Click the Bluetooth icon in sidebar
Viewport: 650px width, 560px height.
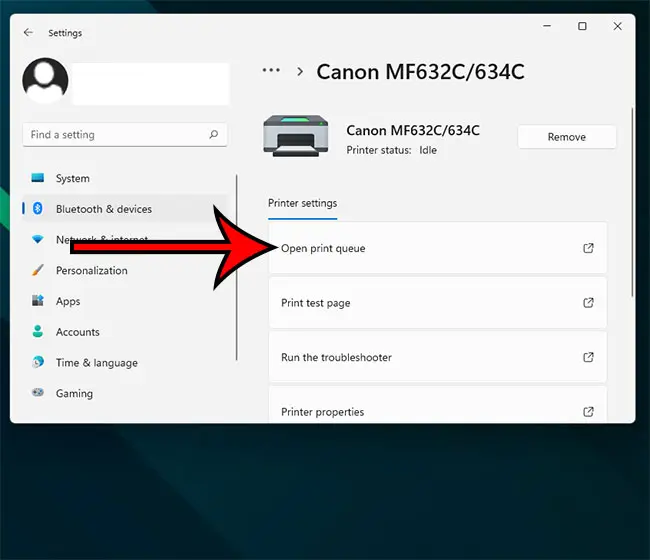click(38, 208)
